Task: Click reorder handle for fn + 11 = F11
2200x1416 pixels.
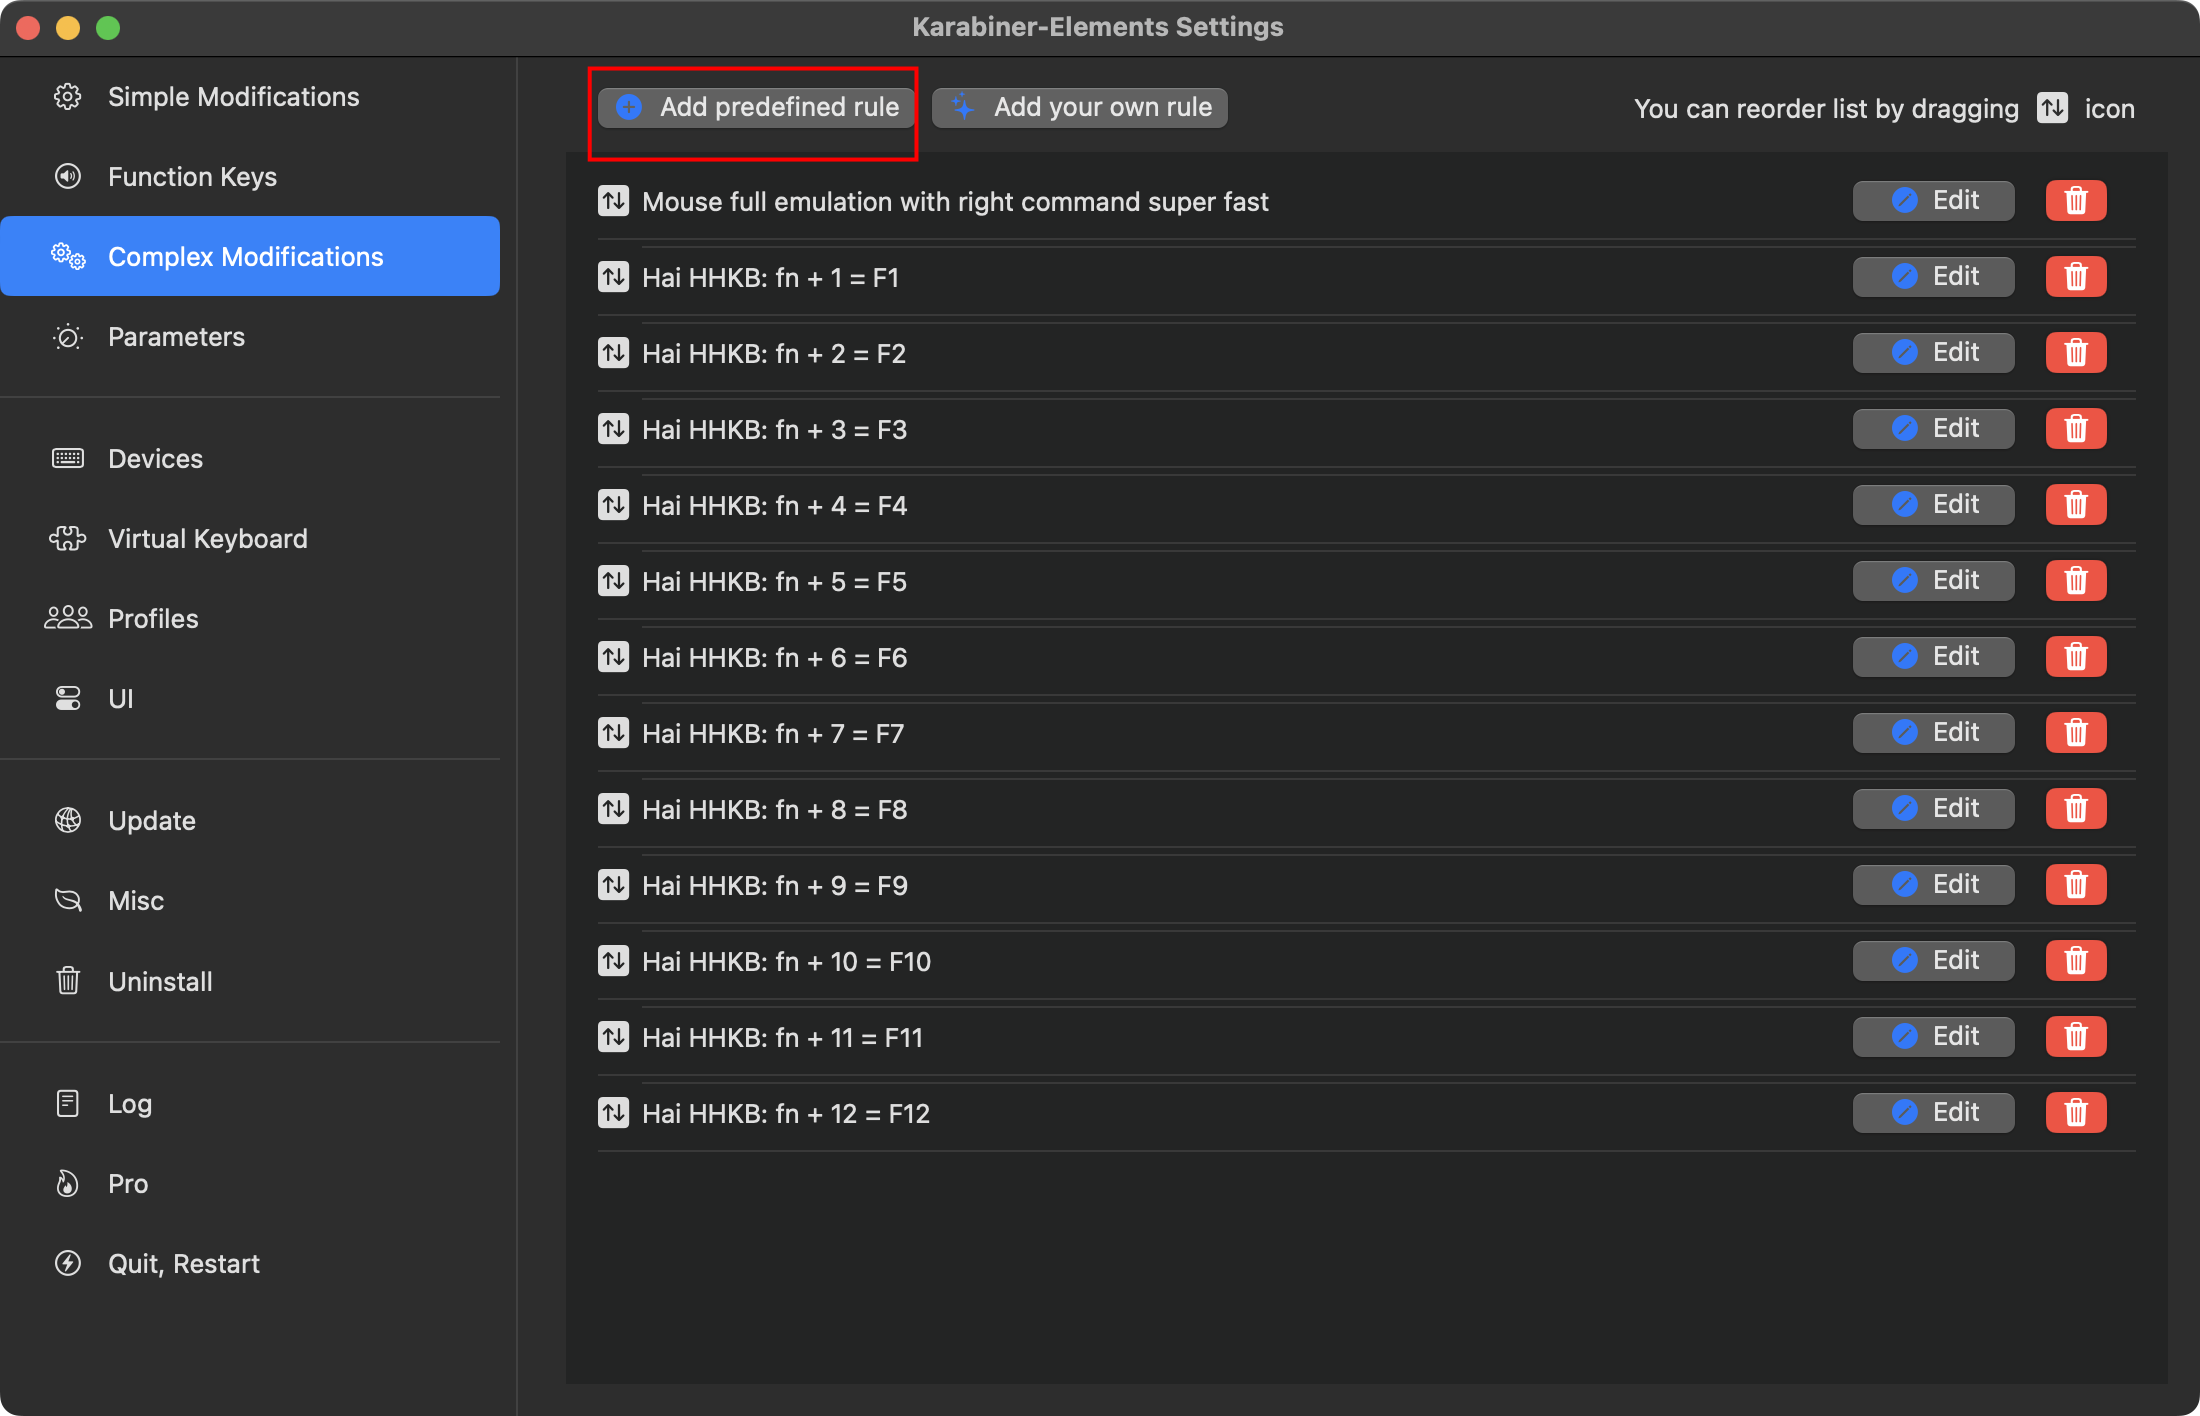Action: (613, 1037)
